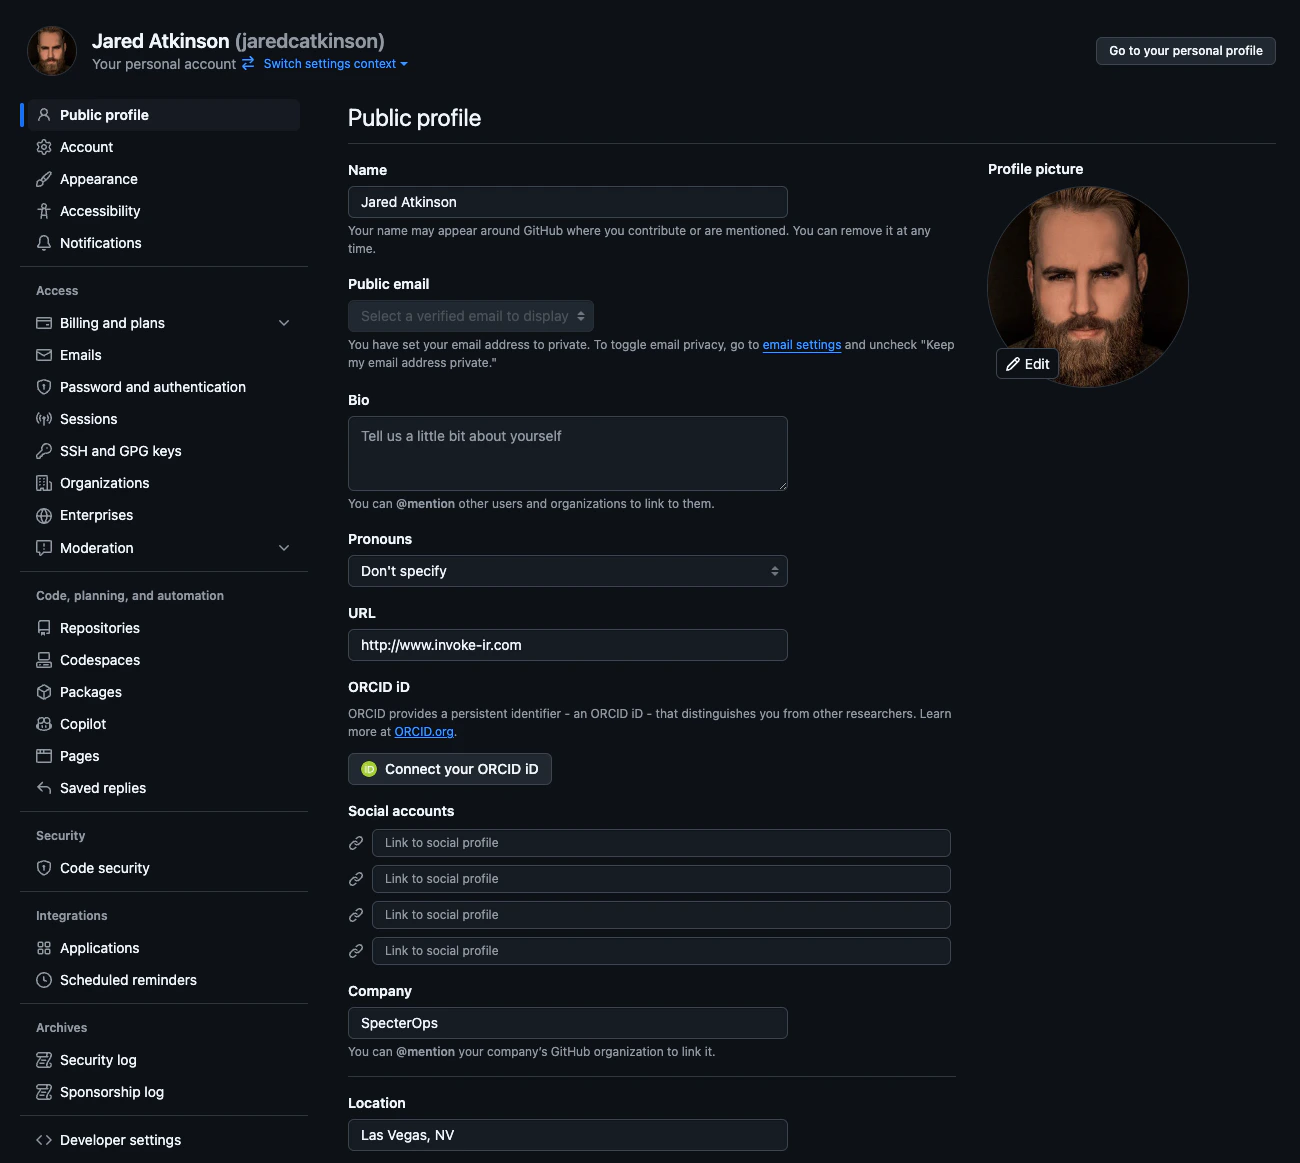Image resolution: width=1300 pixels, height=1163 pixels.
Task: Open Codespaces settings via the icon
Action: (44, 660)
